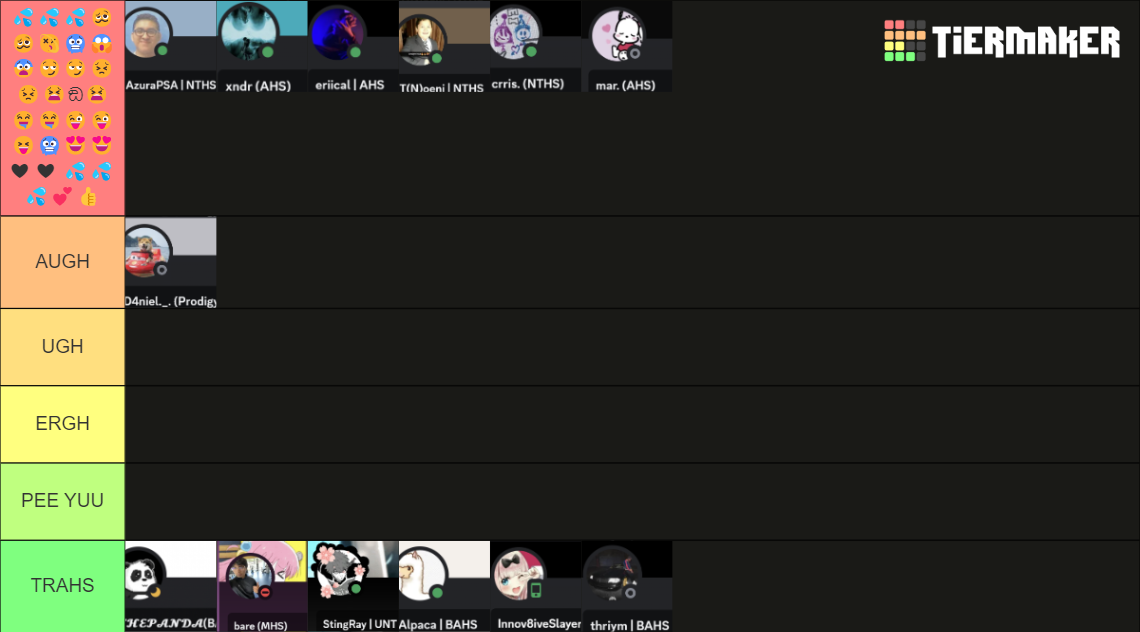
Task: Click the Lightning McQueen avatar of D4niel
Action: (148, 251)
